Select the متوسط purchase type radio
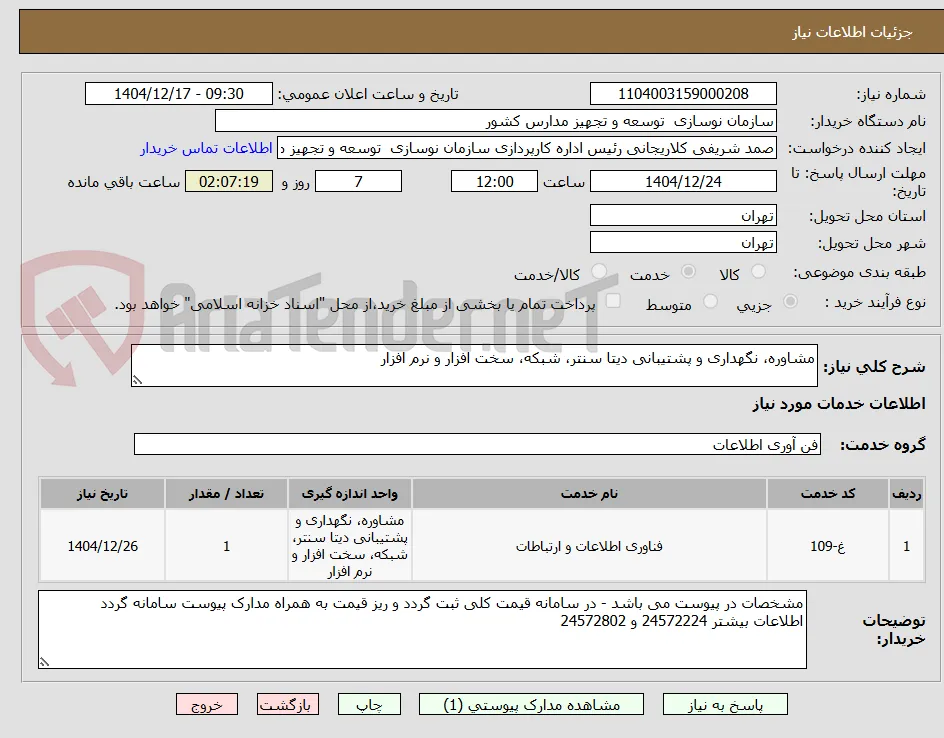This screenshot has height=738, width=944. click(x=710, y=302)
